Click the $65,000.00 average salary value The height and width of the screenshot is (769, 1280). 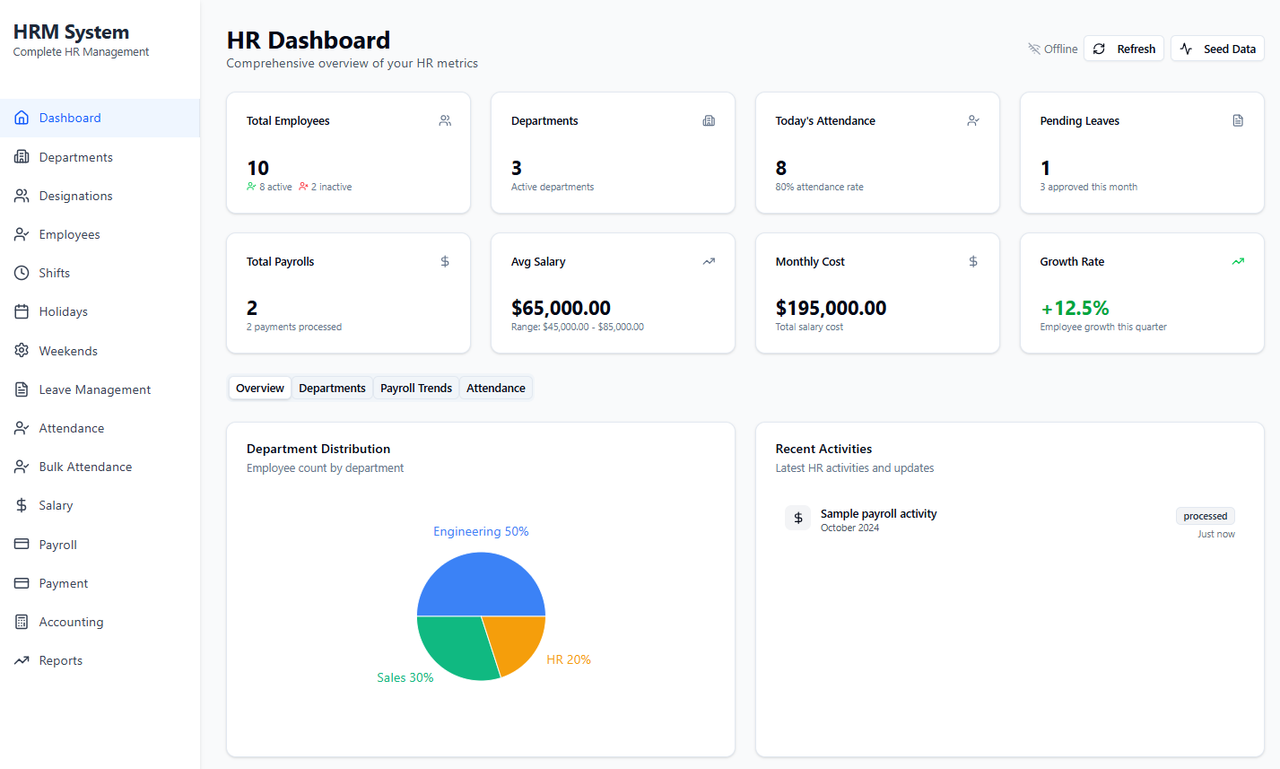coord(561,308)
